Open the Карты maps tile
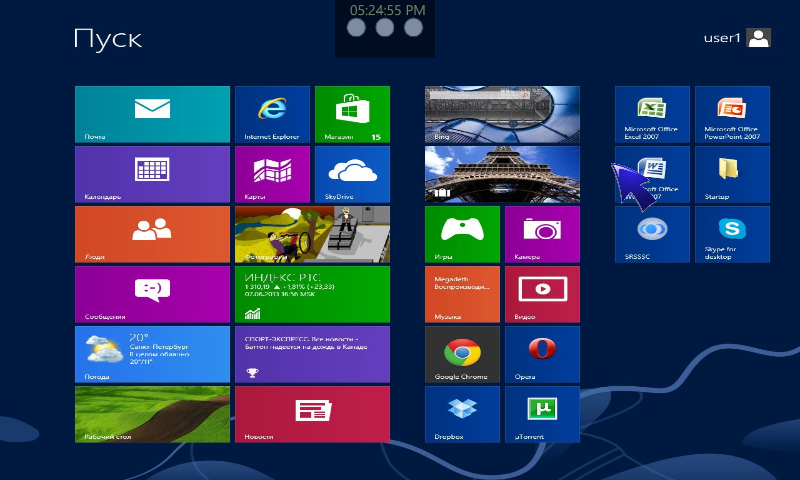The image size is (800, 480). (x=272, y=174)
